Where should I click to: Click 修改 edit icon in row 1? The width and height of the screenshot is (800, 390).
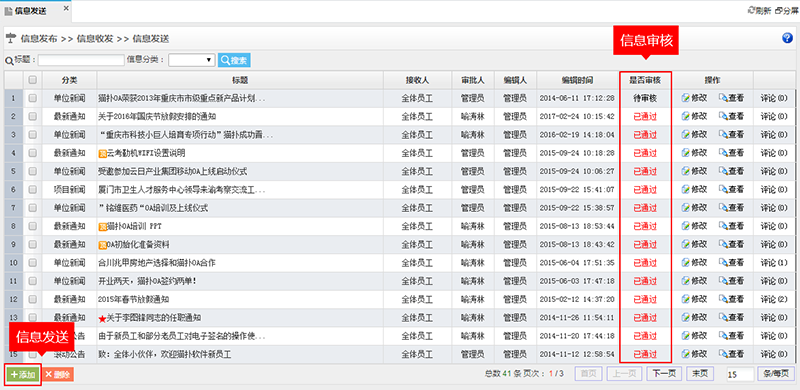click(x=694, y=98)
